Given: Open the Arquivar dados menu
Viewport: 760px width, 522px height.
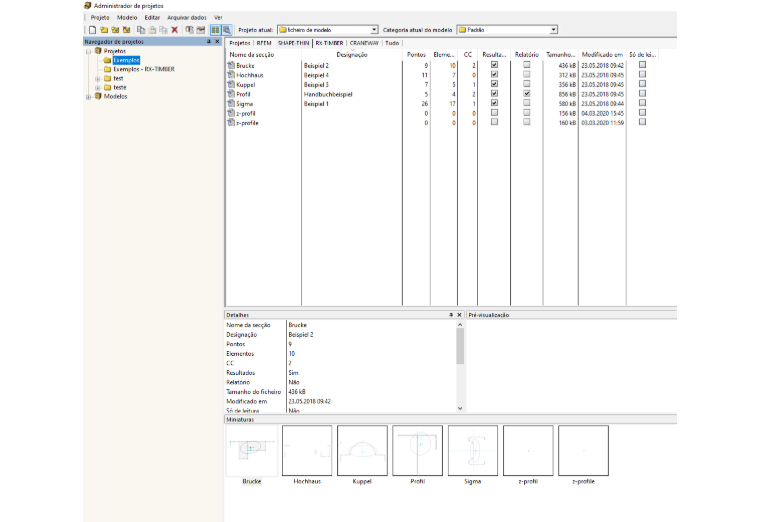Looking at the screenshot, I should pos(187,17).
